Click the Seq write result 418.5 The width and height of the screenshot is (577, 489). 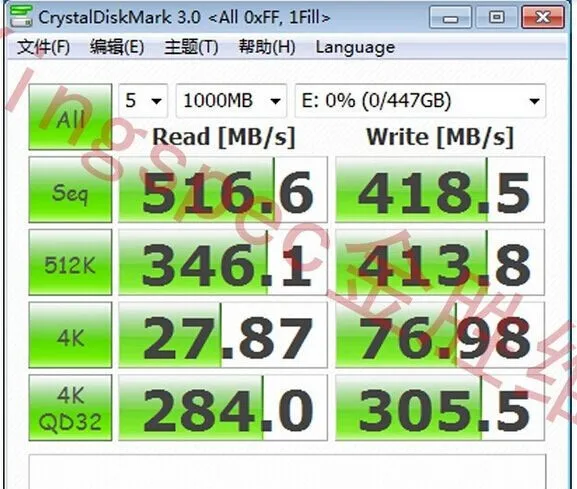pyautogui.click(x=440, y=189)
